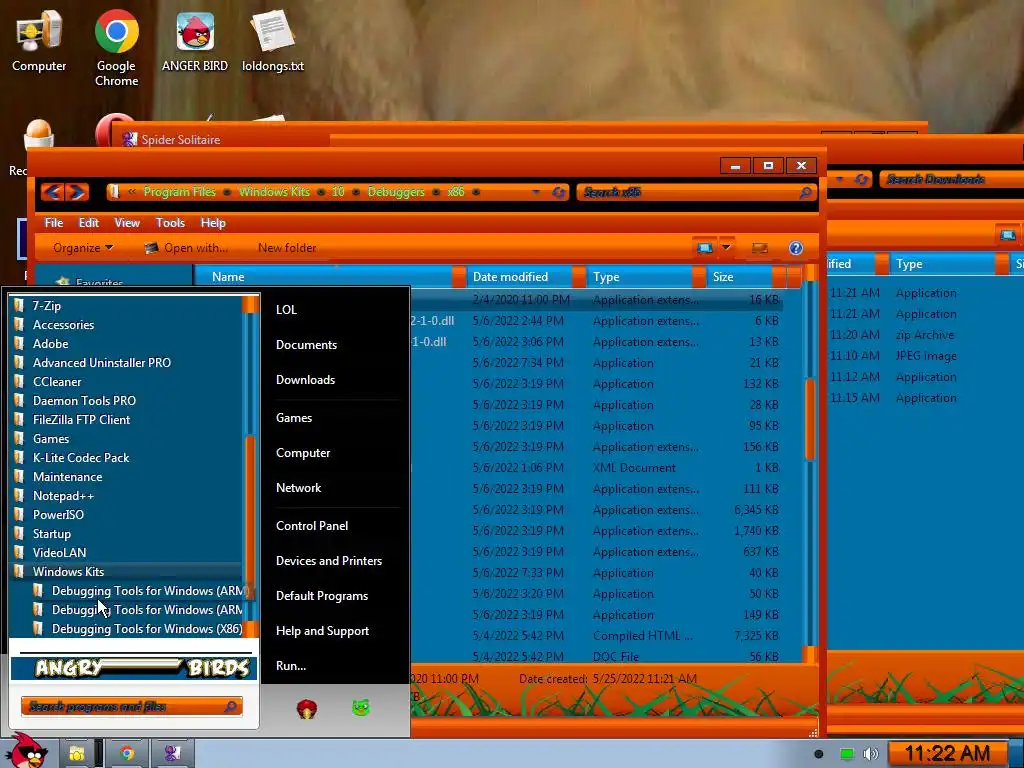Open the Help menu
The width and height of the screenshot is (1024, 768).
[x=213, y=223]
